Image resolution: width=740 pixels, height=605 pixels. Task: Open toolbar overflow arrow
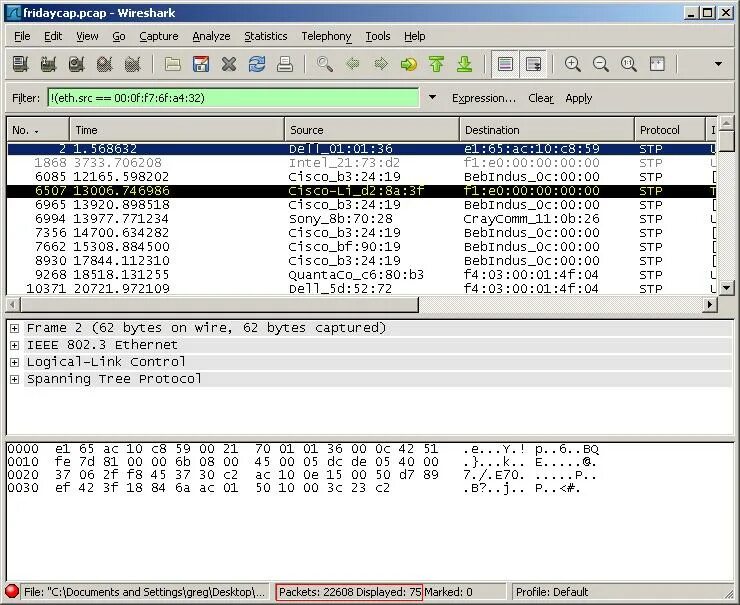coord(718,64)
